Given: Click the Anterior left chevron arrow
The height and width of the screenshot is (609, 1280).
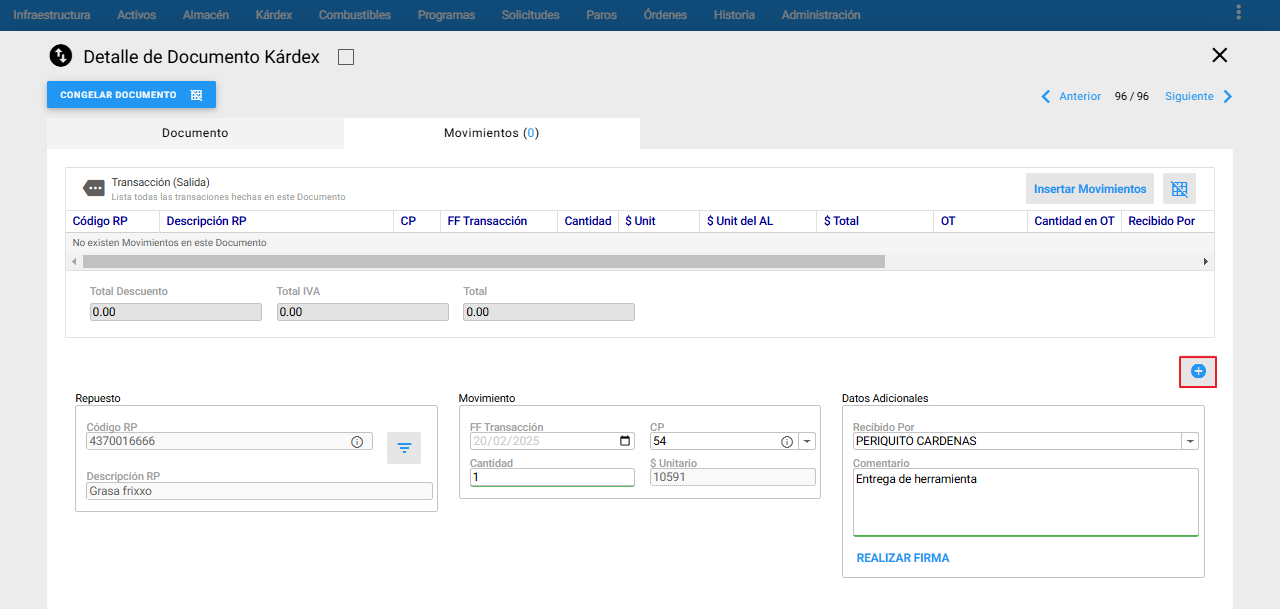Looking at the screenshot, I should click(1046, 97).
